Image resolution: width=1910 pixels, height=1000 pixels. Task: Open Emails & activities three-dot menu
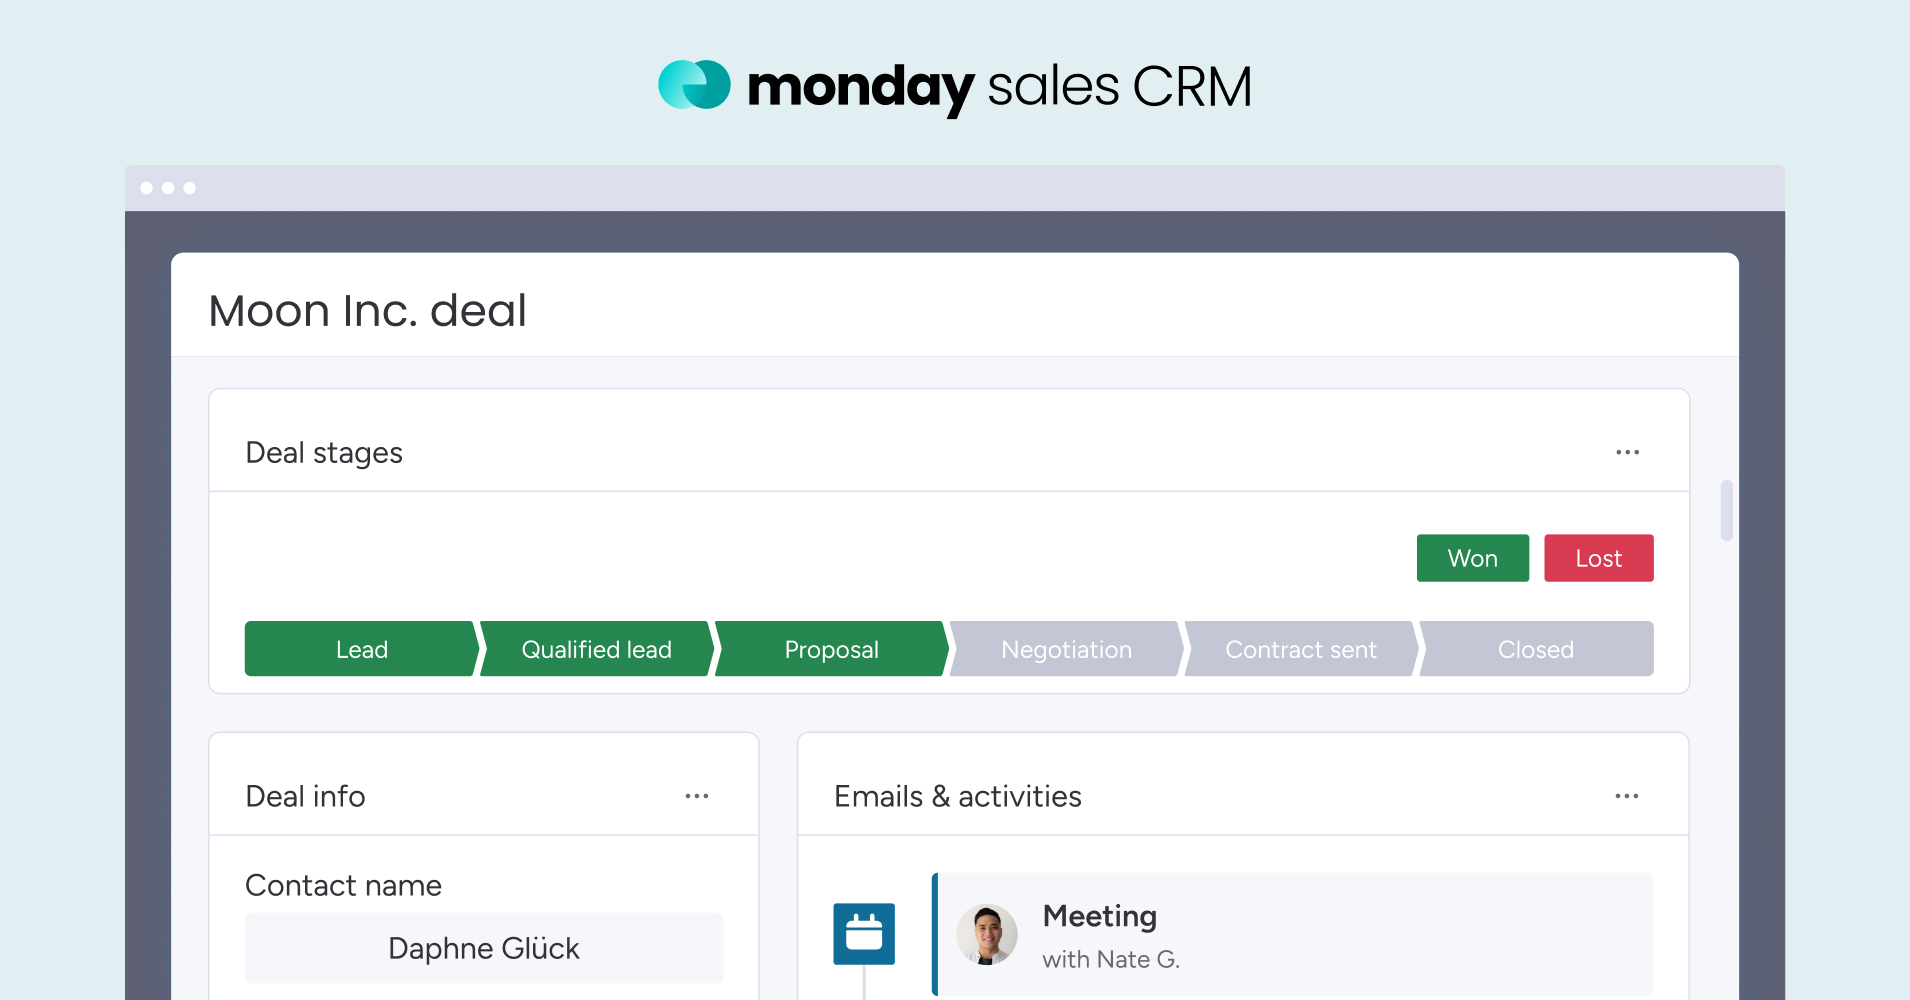(1626, 796)
